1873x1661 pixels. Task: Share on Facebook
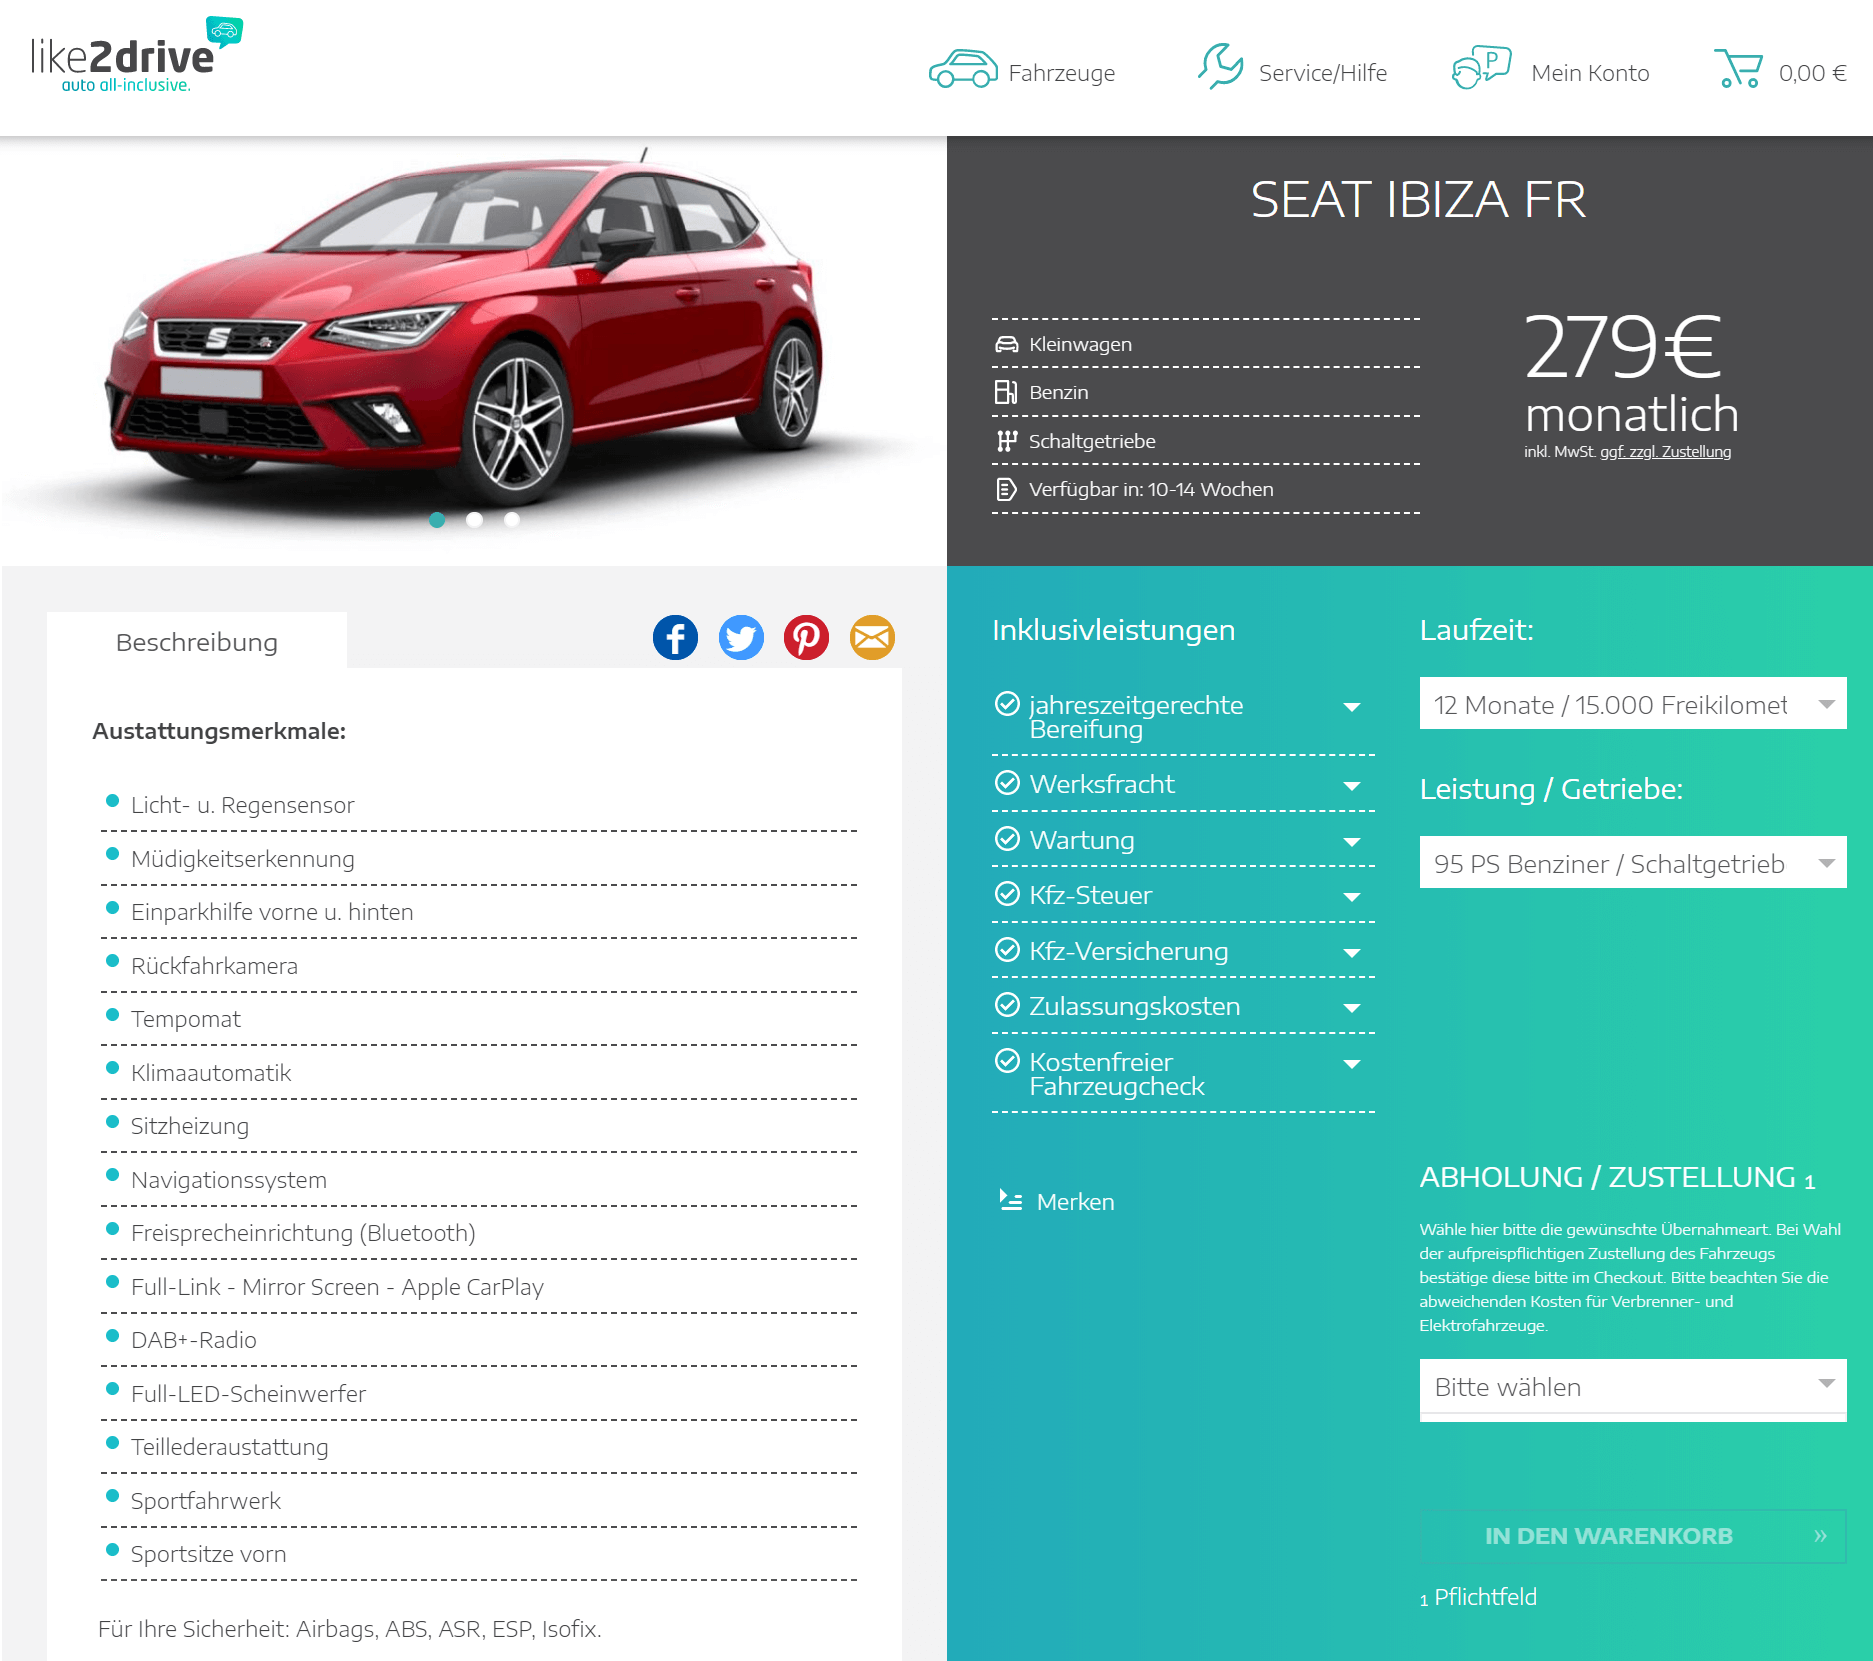[x=676, y=637]
